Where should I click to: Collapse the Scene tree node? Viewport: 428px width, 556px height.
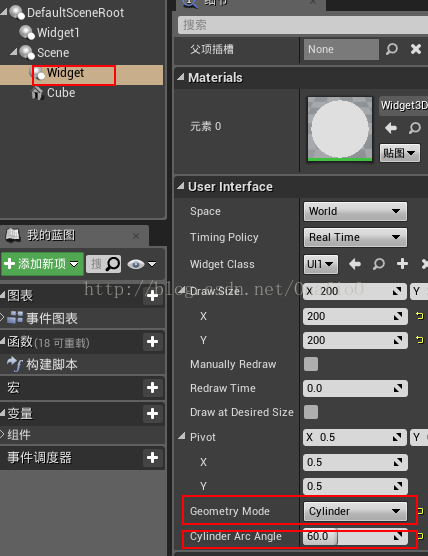(x=14, y=52)
